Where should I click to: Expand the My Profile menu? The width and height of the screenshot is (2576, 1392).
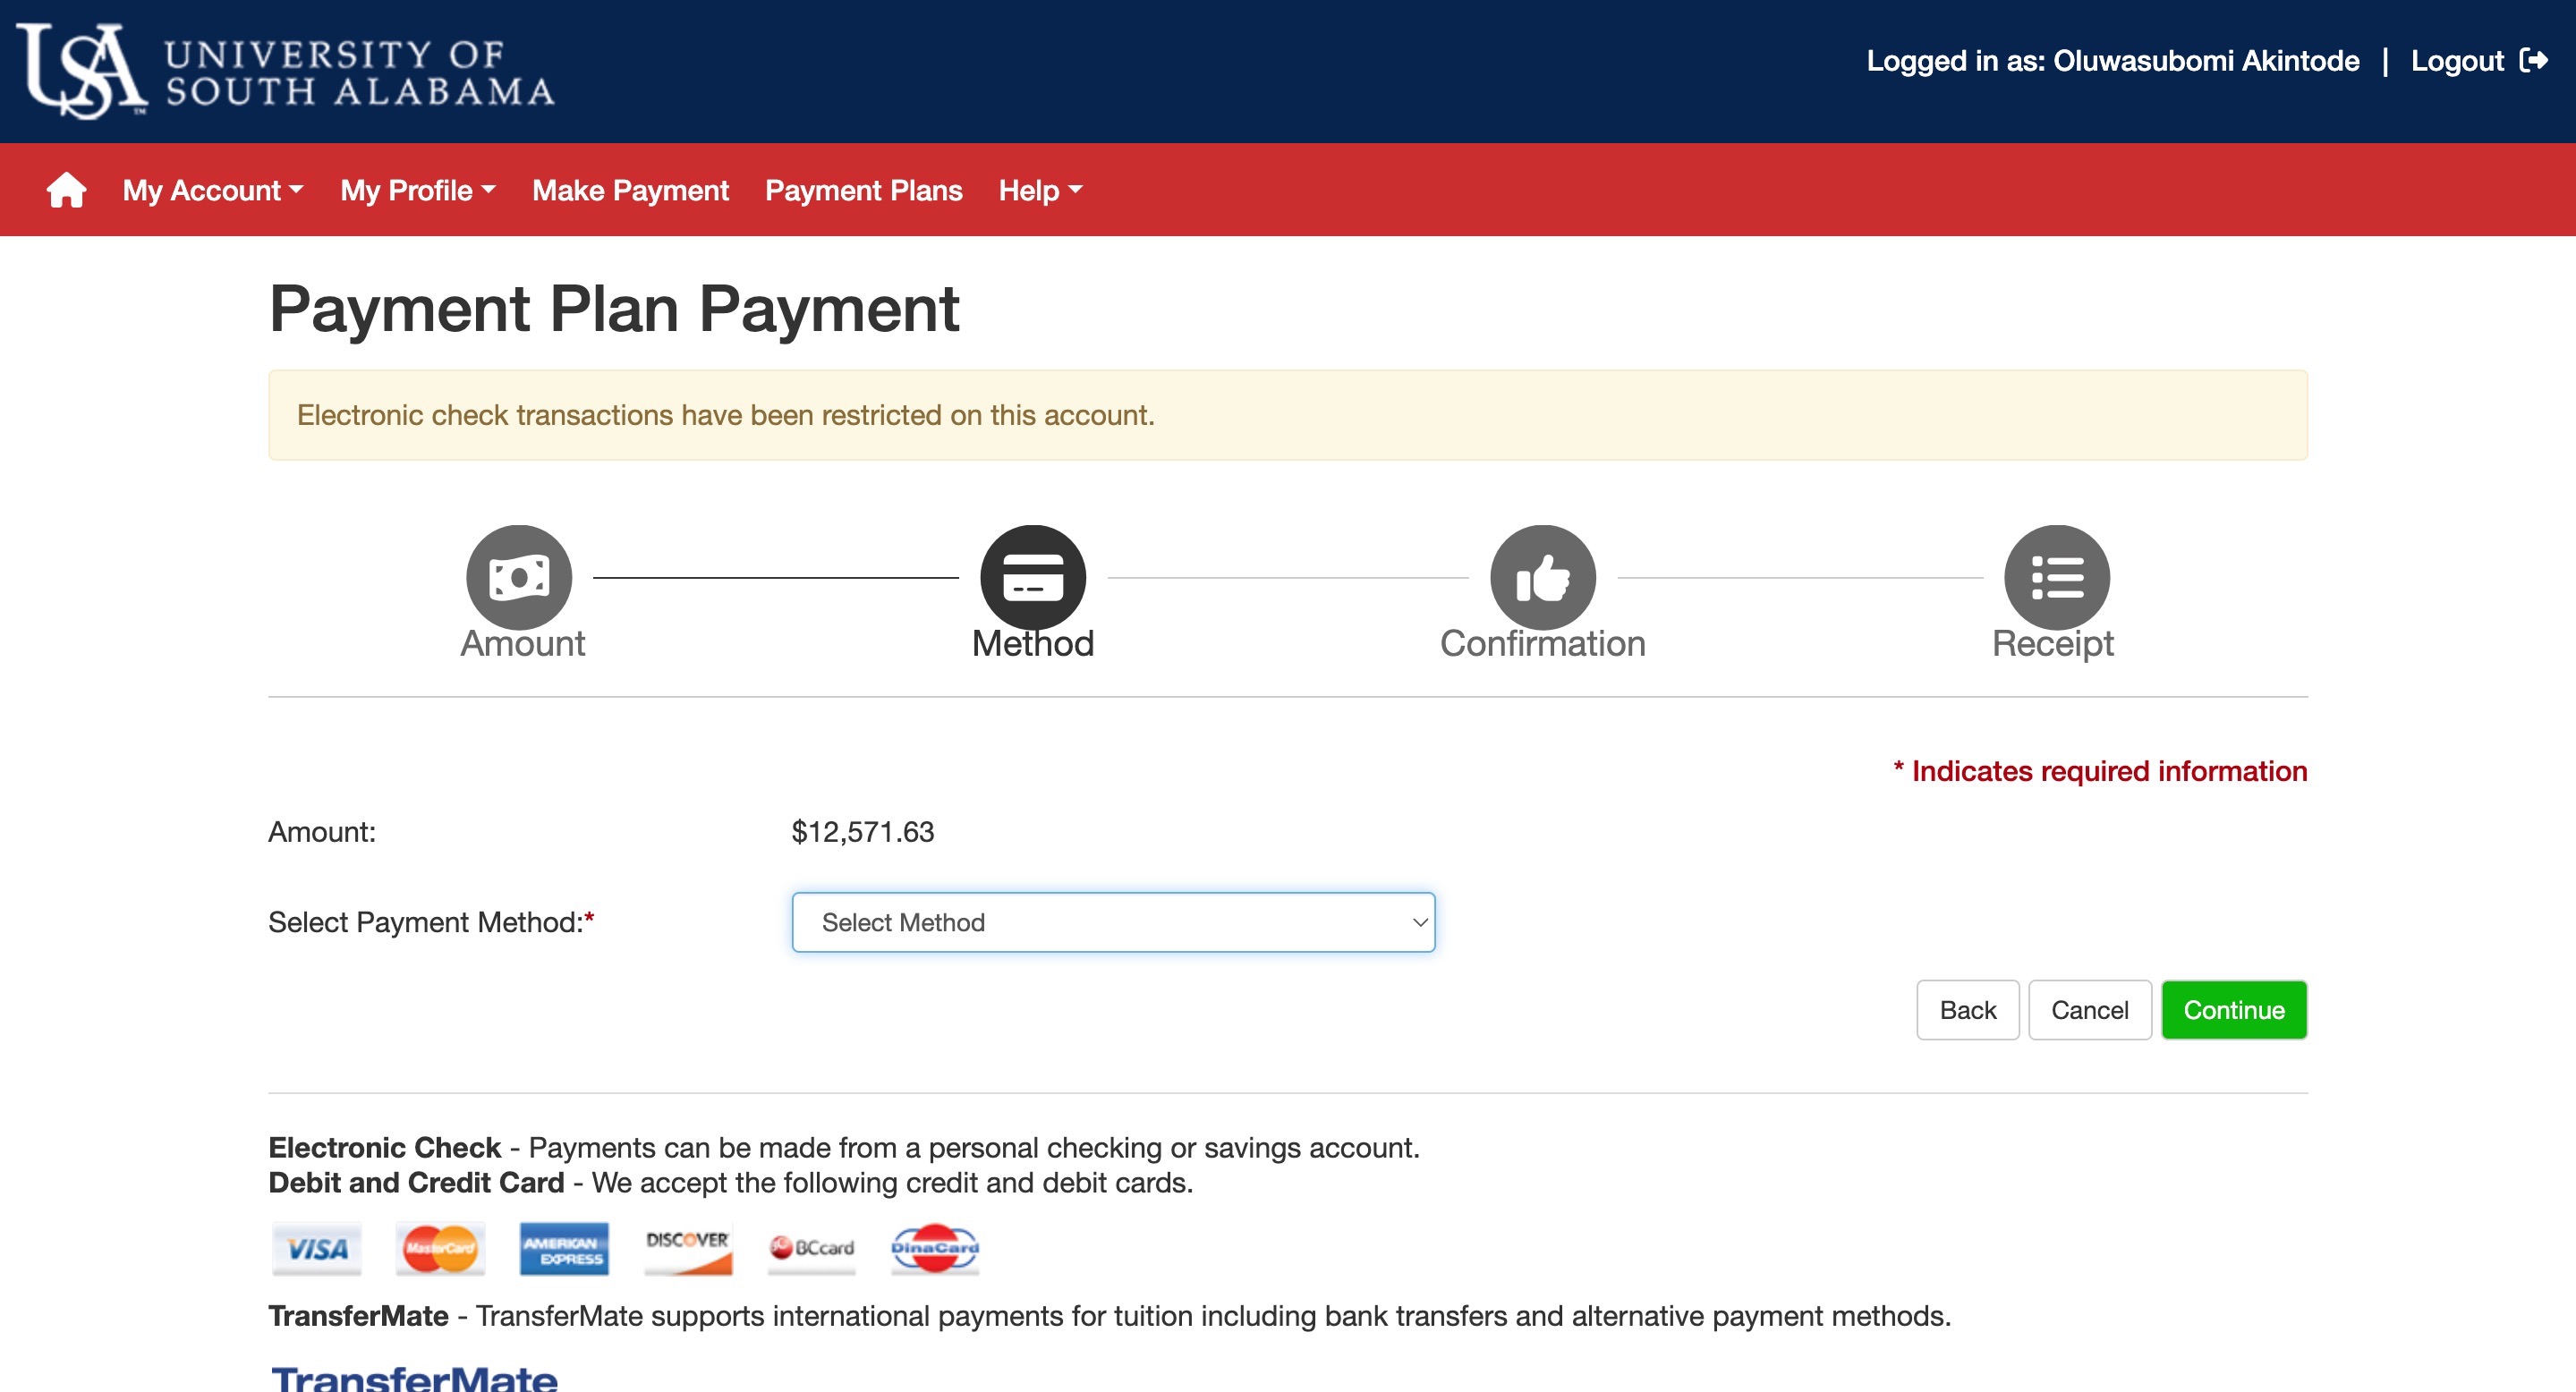click(417, 190)
